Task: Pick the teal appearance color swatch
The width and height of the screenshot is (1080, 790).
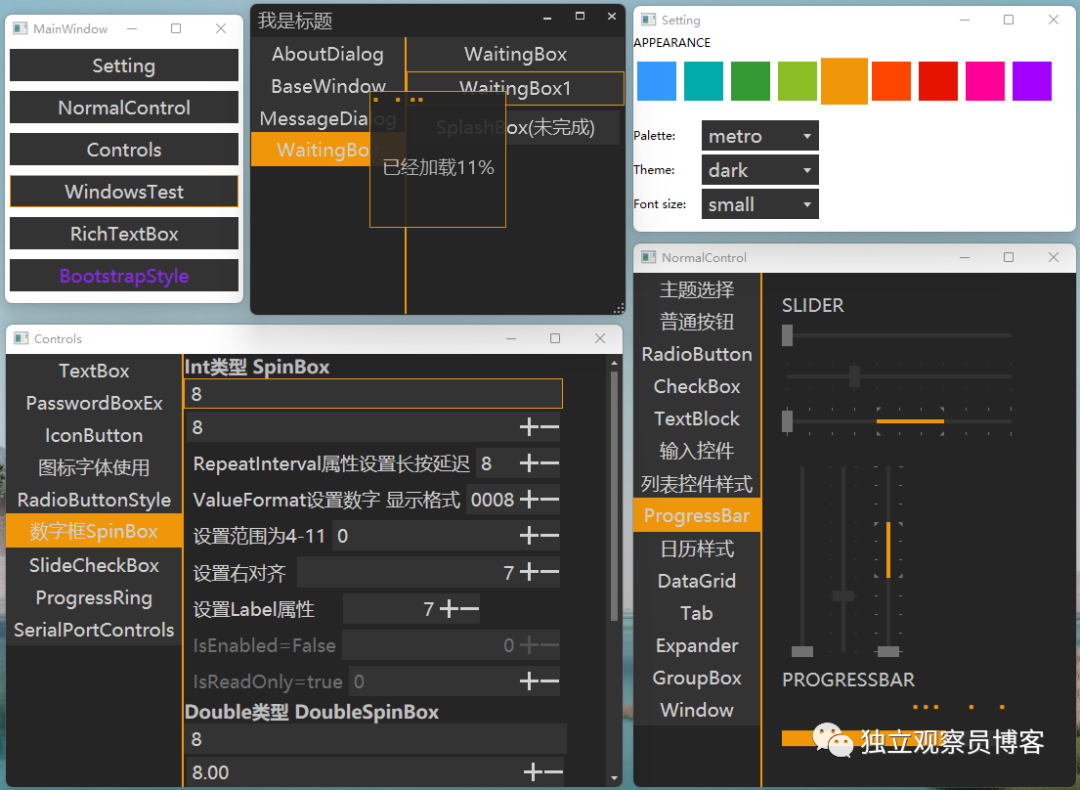Action: click(703, 81)
